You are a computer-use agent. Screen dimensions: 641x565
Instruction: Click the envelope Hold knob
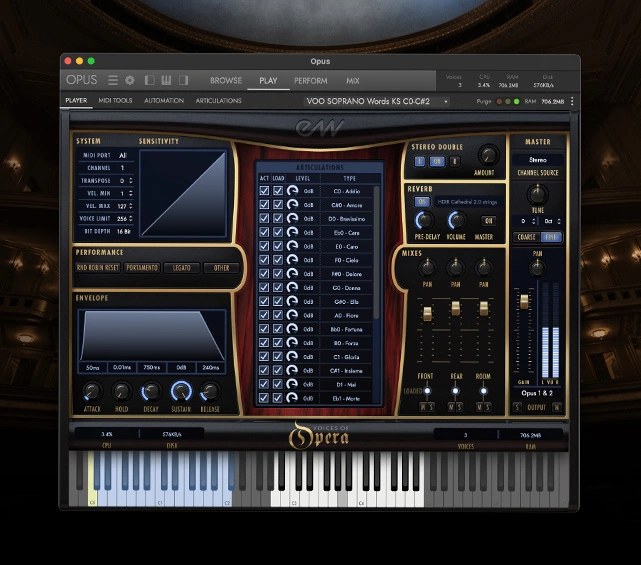(x=121, y=391)
